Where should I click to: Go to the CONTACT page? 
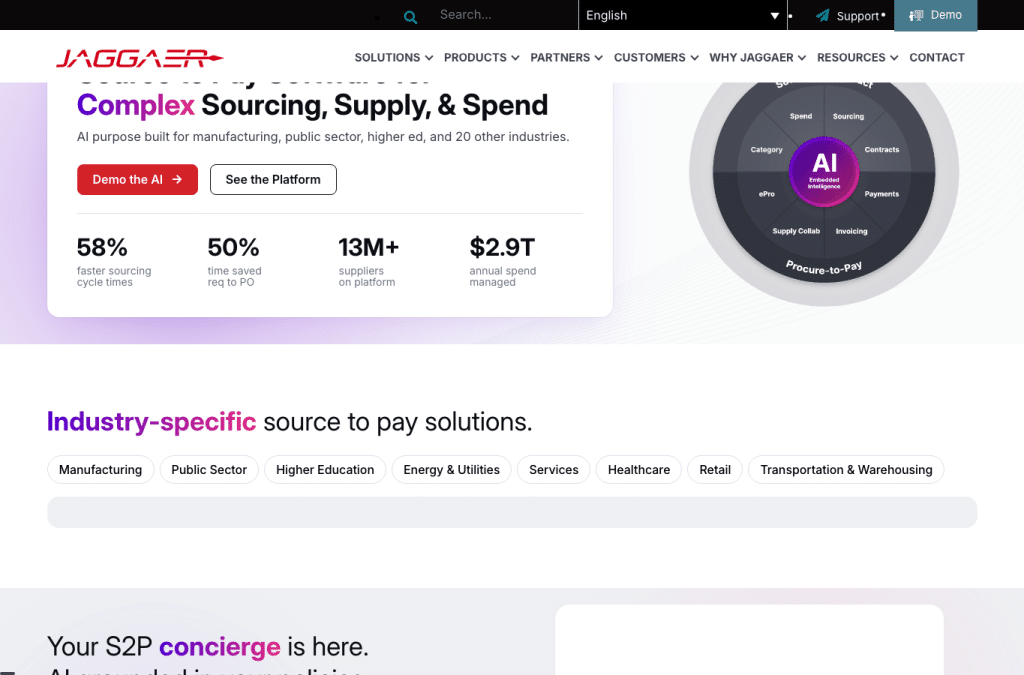point(937,57)
